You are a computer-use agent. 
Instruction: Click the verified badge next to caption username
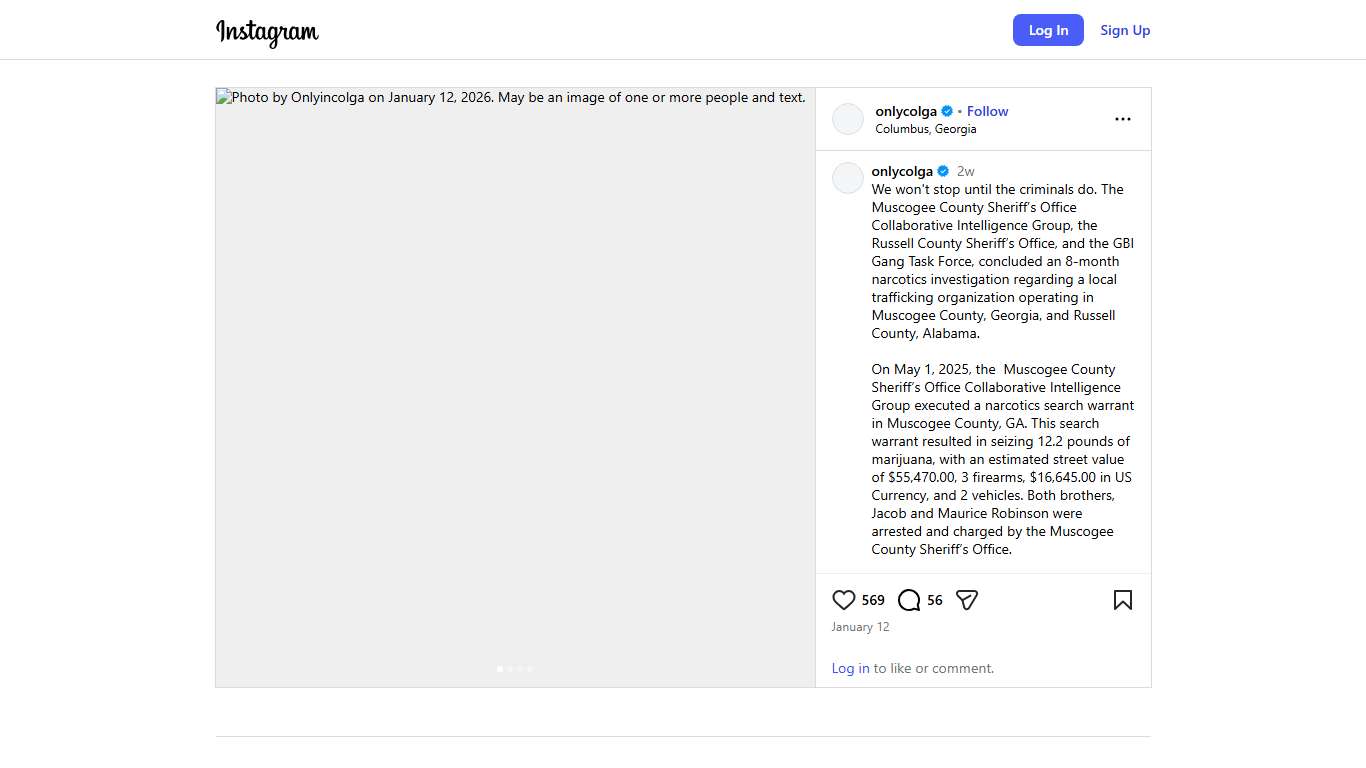pos(943,171)
